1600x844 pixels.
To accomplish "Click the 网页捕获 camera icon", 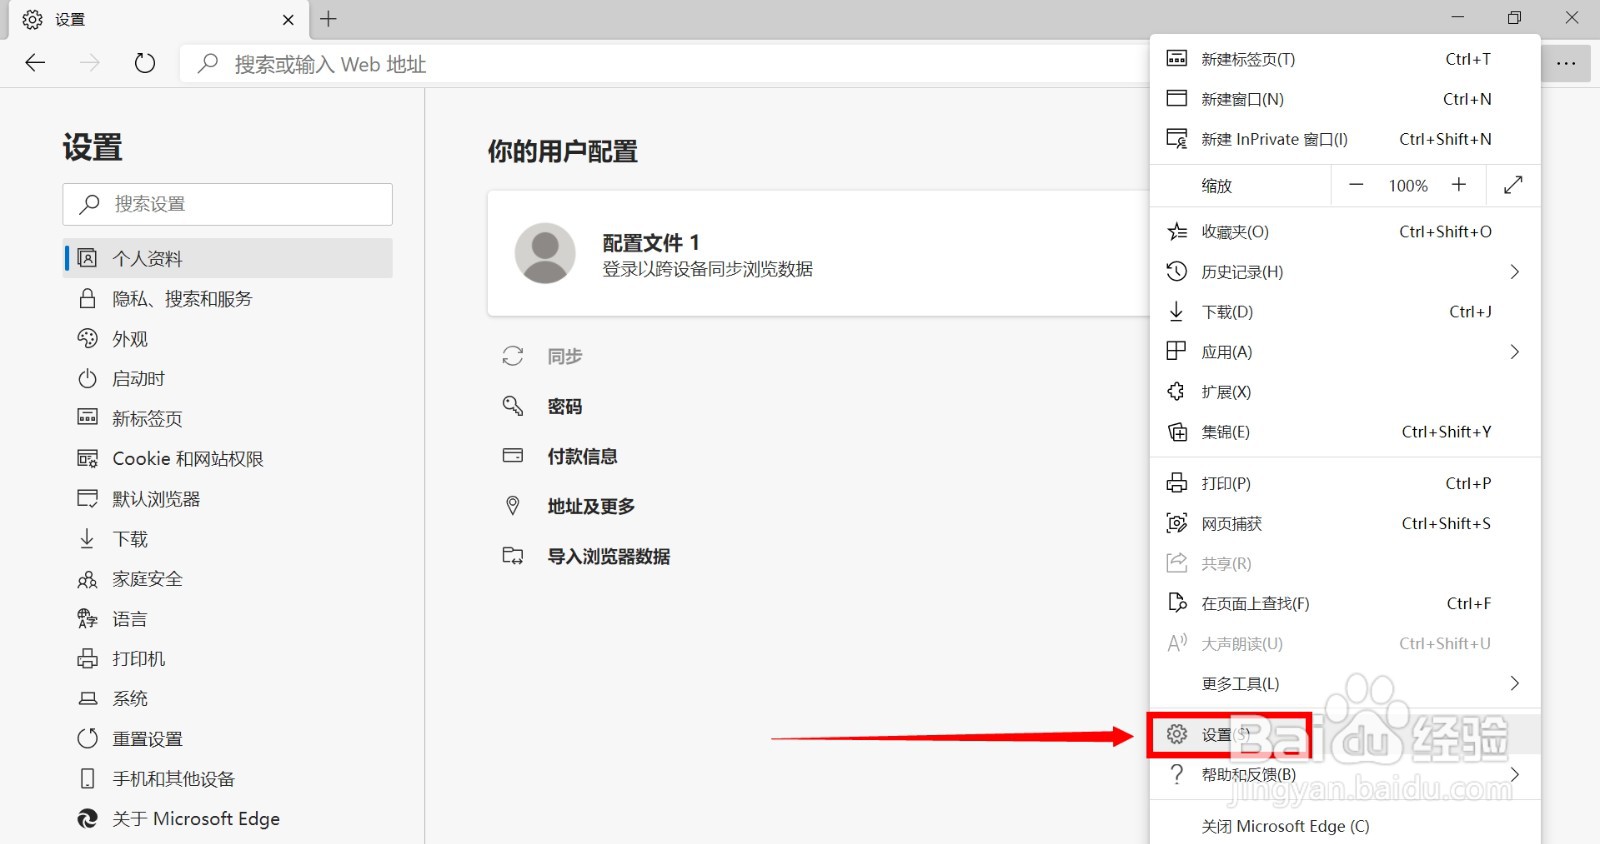I will pos(1177,523).
